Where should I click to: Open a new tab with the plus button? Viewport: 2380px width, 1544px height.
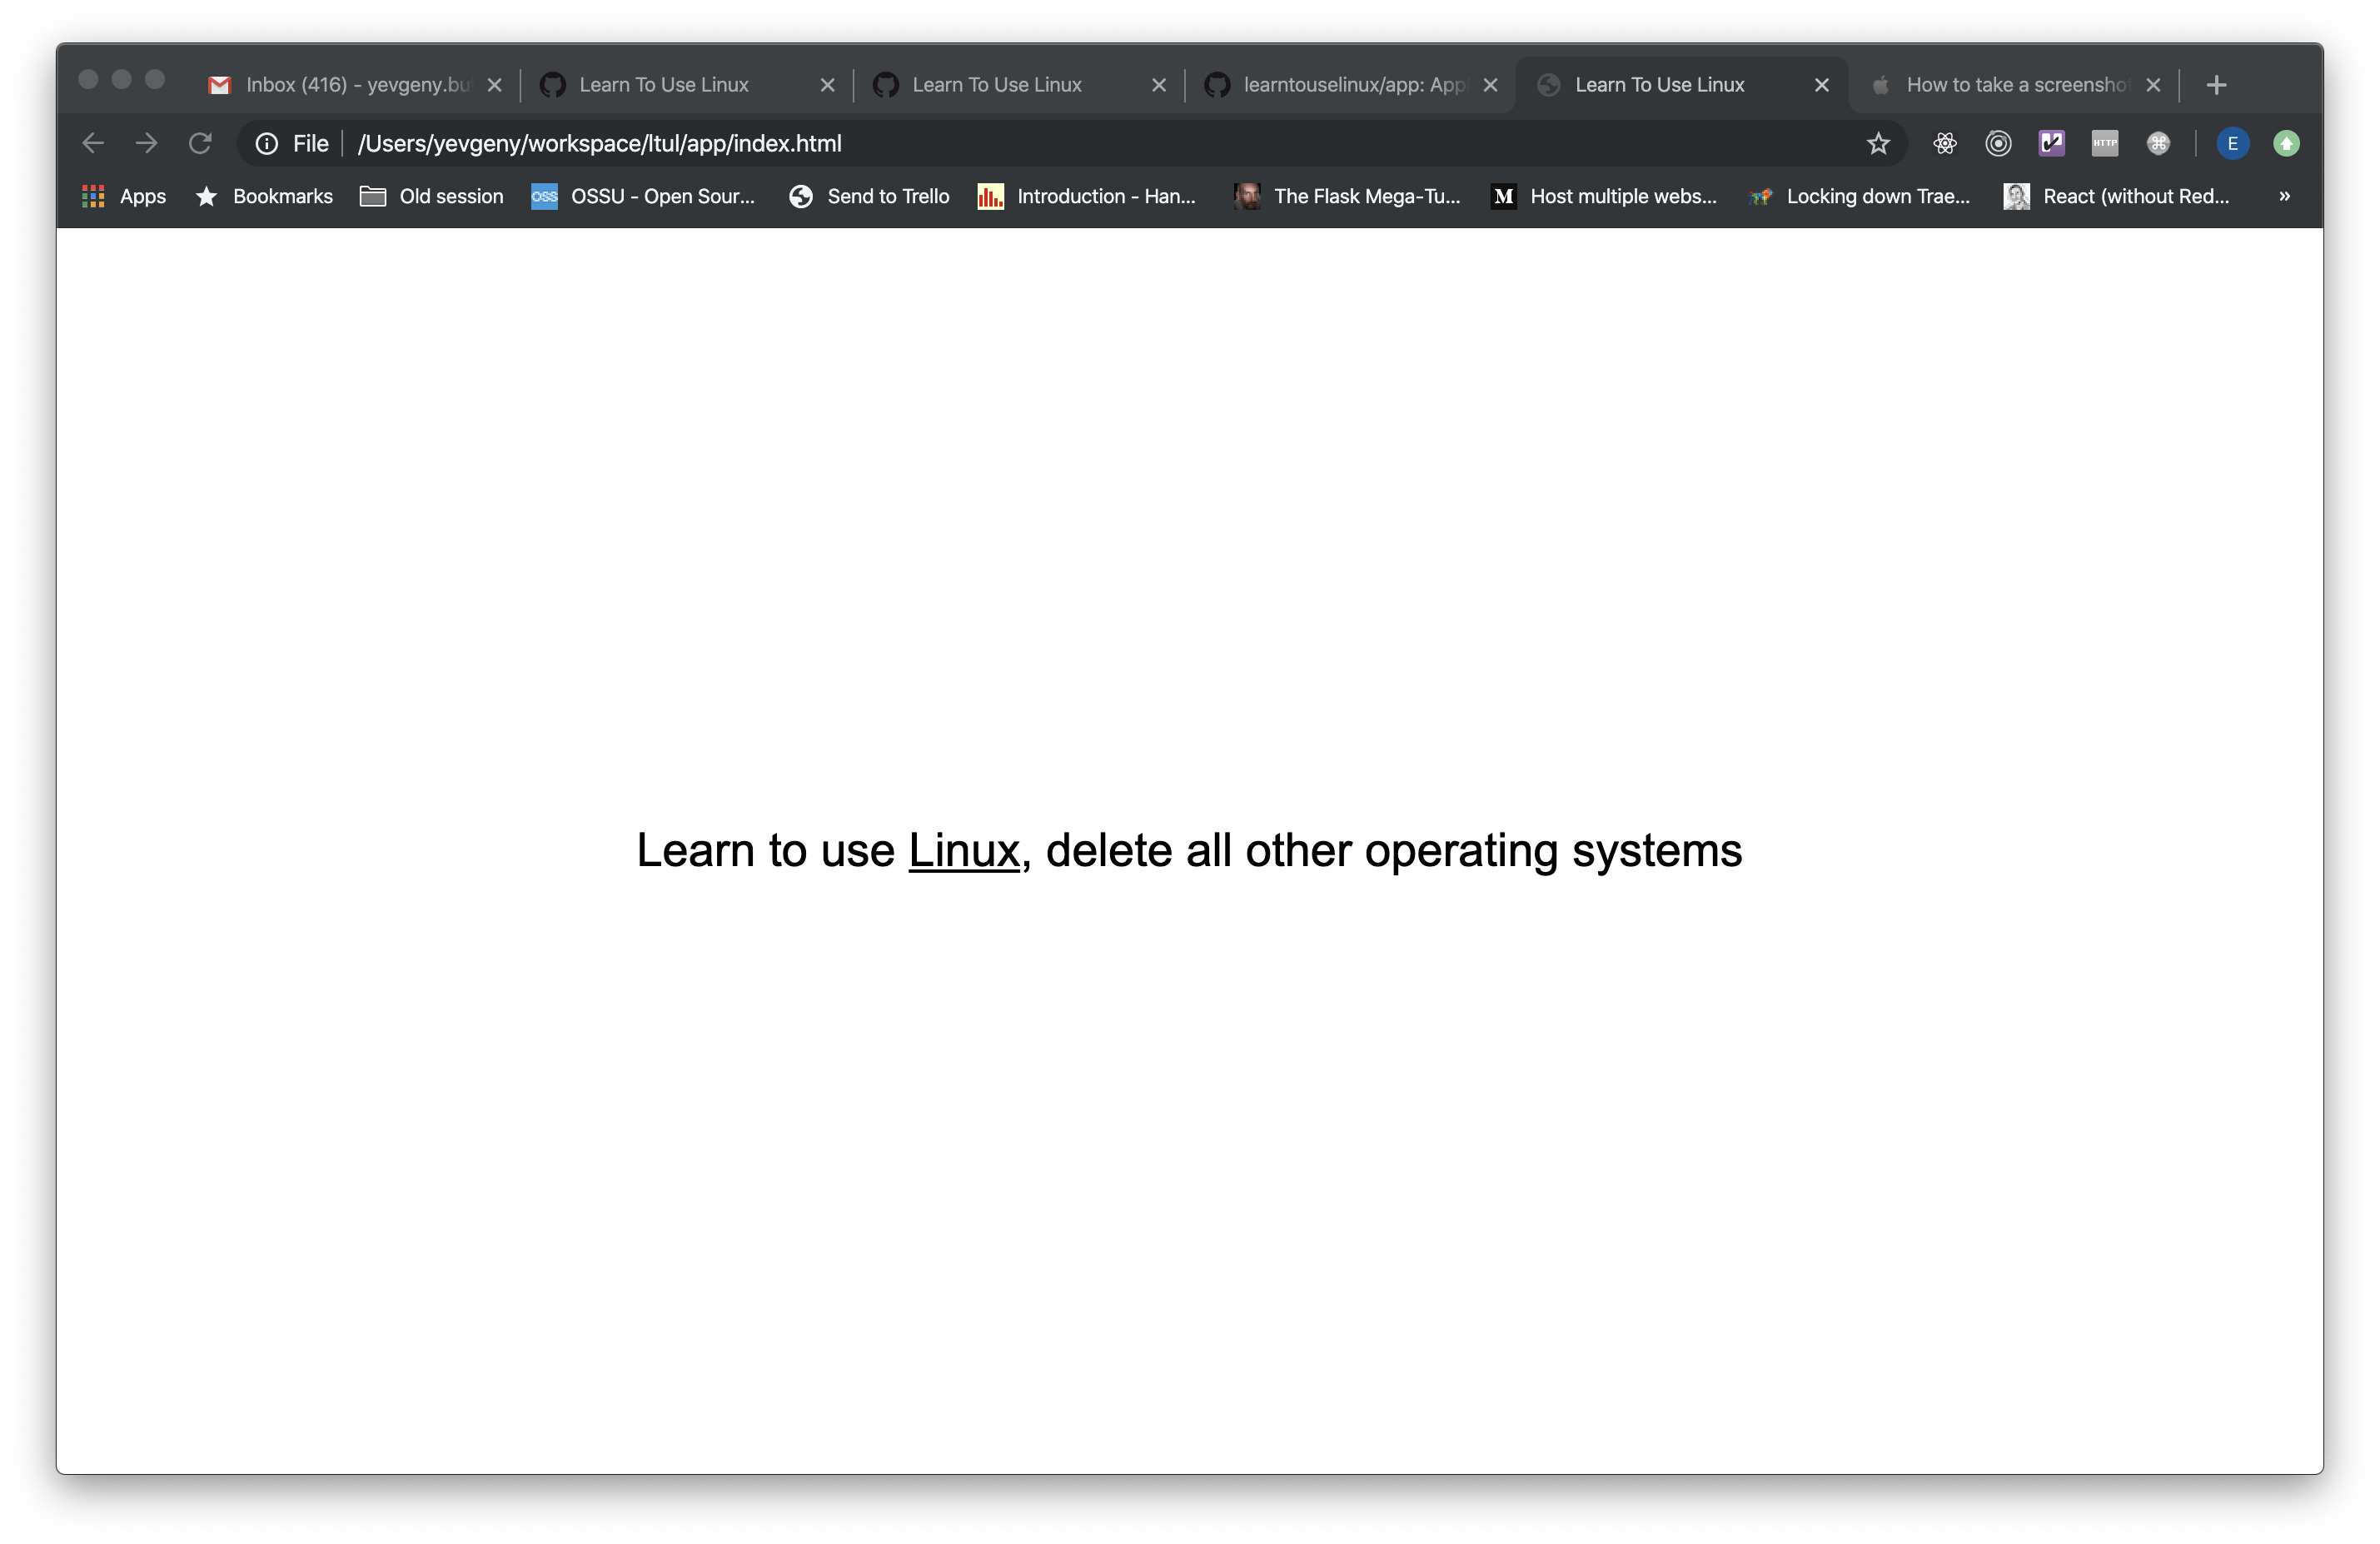click(x=2216, y=85)
